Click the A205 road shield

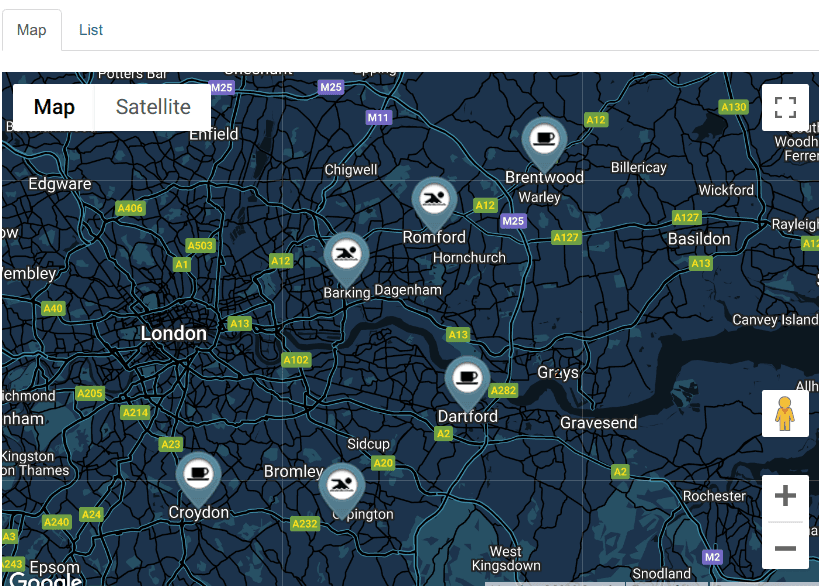click(90, 393)
